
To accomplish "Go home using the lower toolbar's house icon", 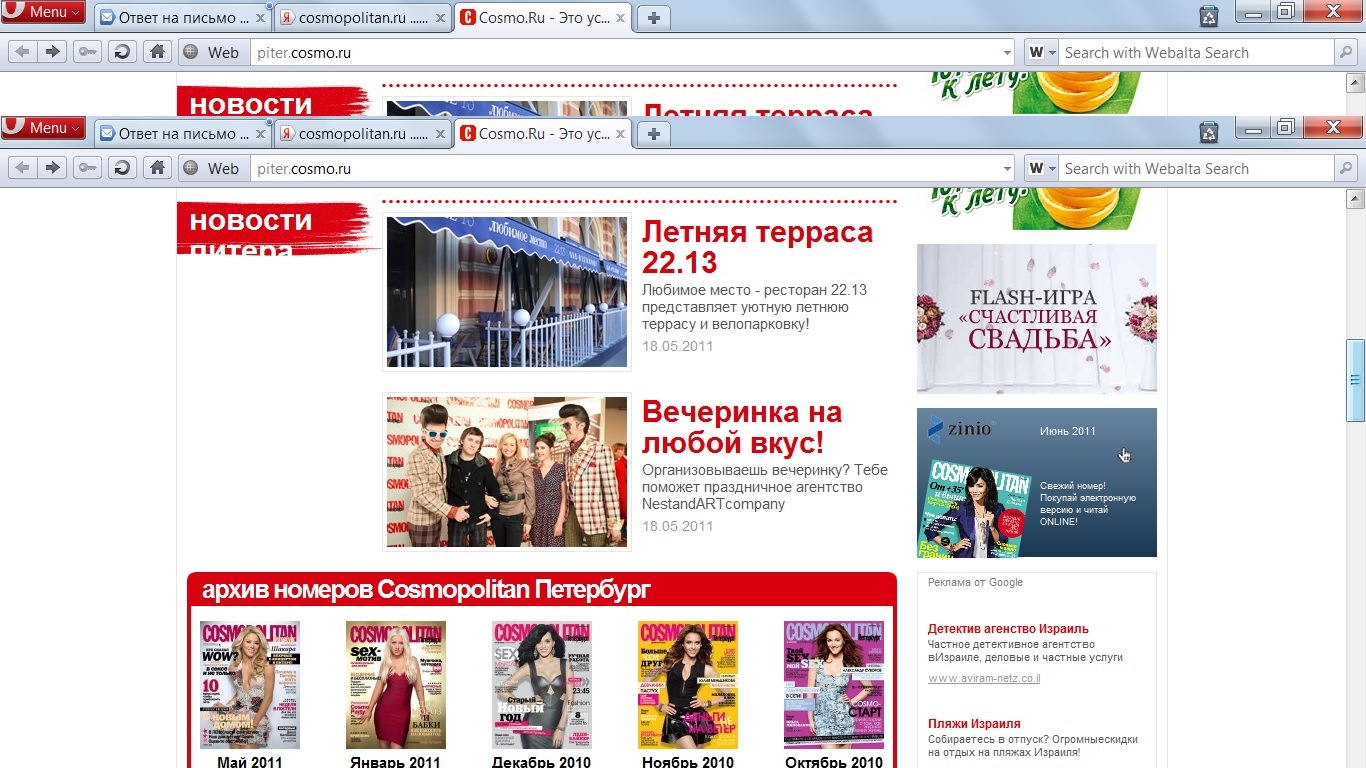I will coord(157,168).
